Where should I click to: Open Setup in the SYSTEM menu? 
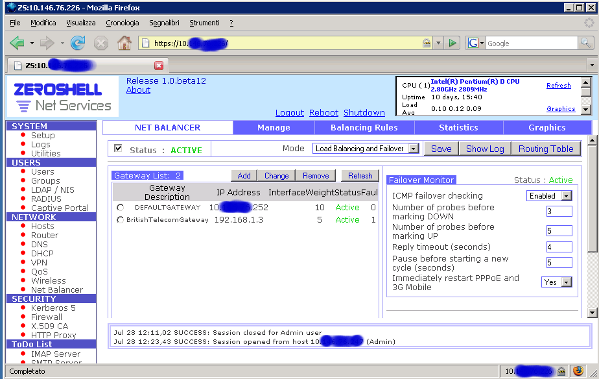(x=43, y=135)
